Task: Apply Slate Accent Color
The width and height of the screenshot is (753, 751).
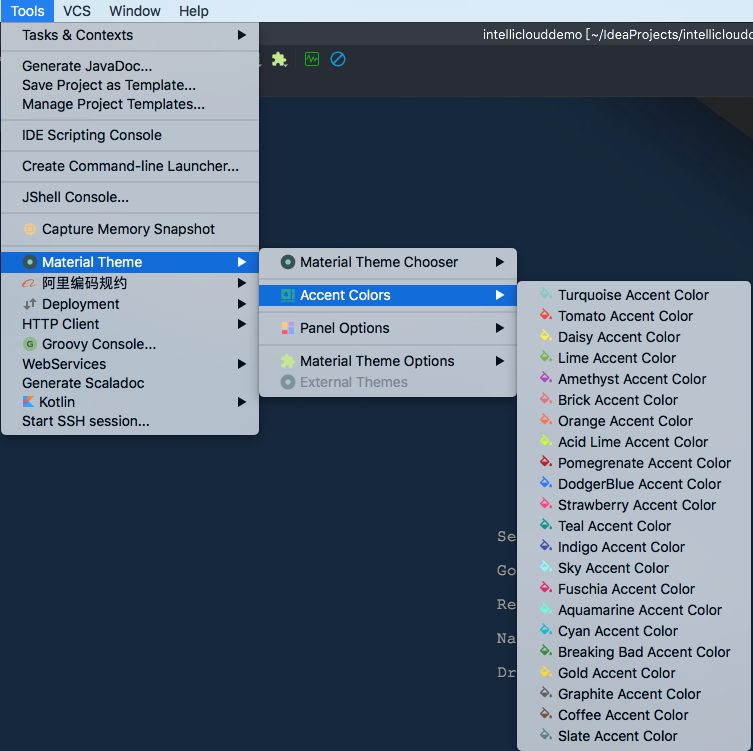Action: pos(634,736)
